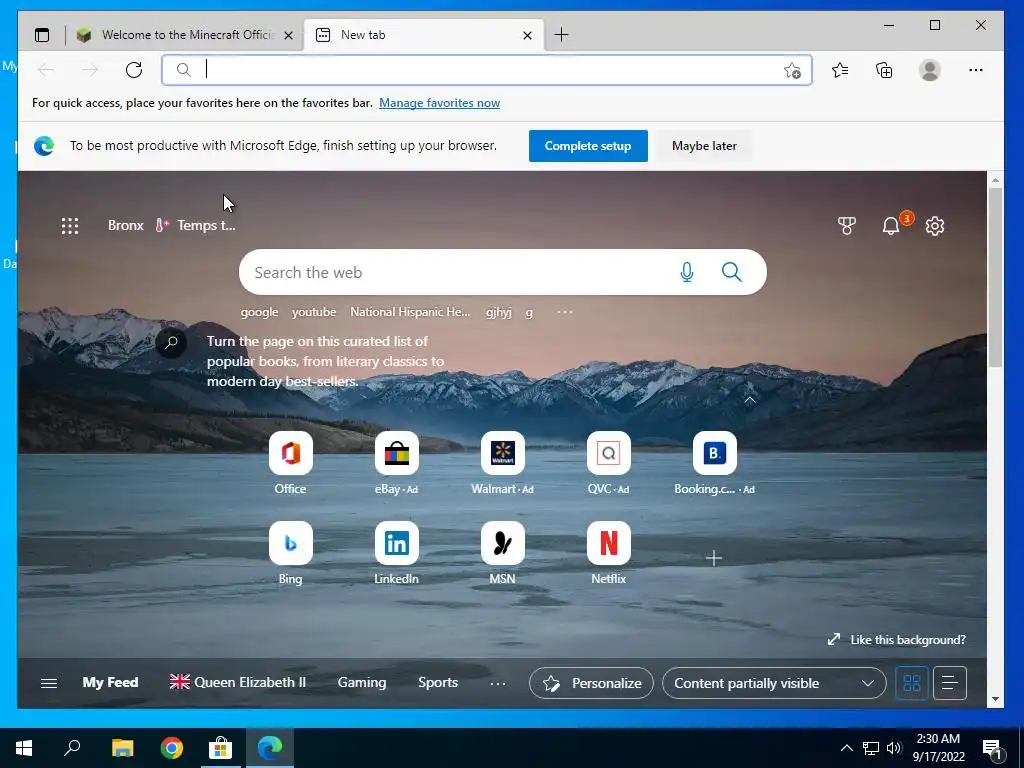Screen dimensions: 1024x768
Task: Select the My Feed tab
Action: [x=110, y=682]
